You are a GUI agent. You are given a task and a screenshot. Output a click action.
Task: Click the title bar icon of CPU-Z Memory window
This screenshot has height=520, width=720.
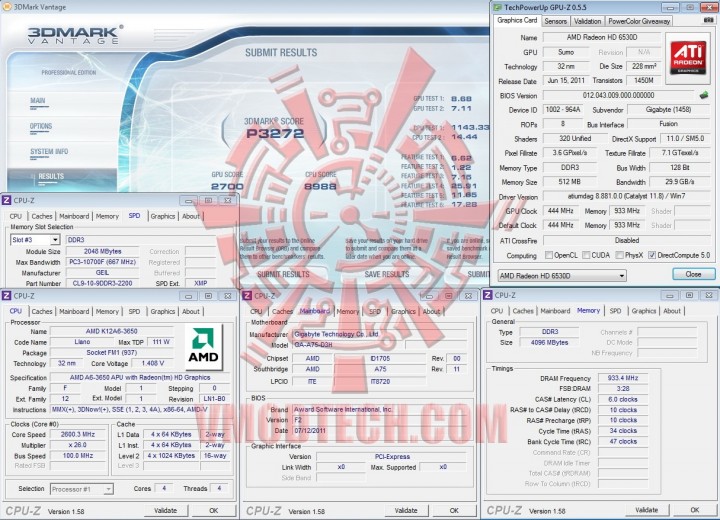coord(488,295)
